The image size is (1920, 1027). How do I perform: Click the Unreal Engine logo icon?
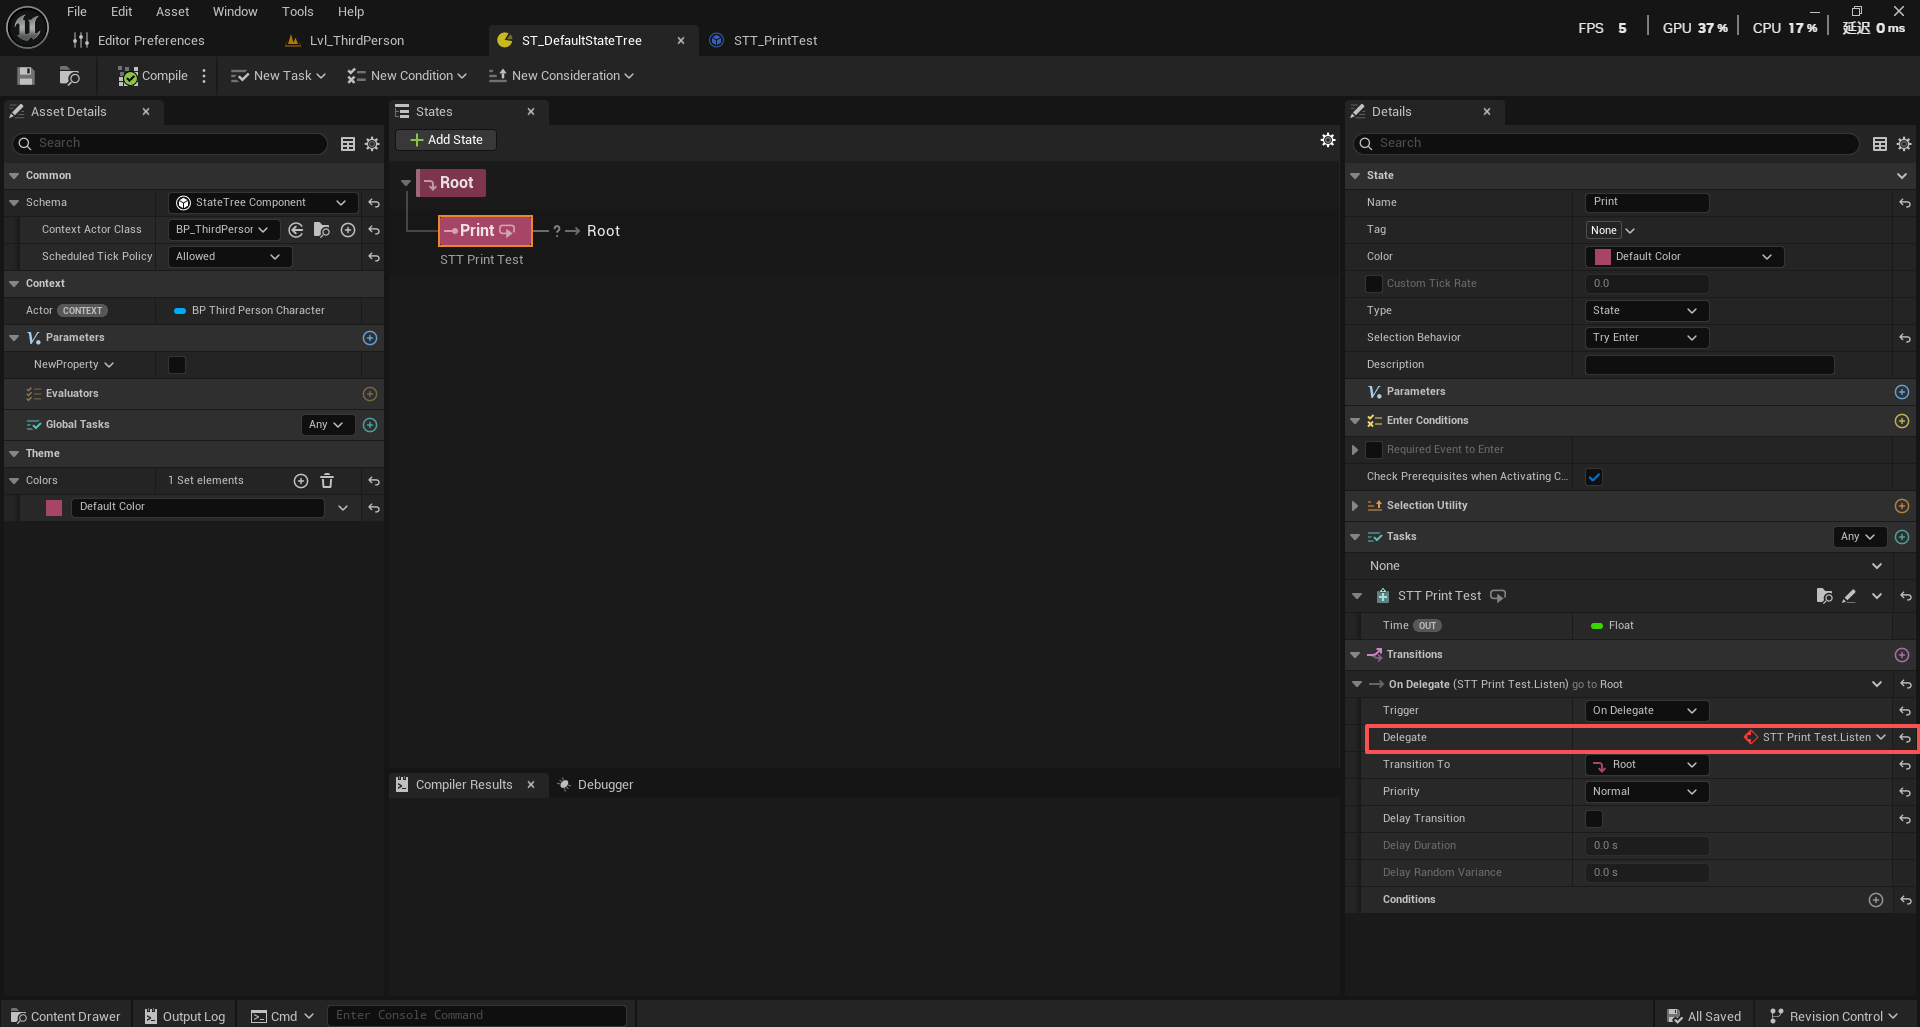27,27
